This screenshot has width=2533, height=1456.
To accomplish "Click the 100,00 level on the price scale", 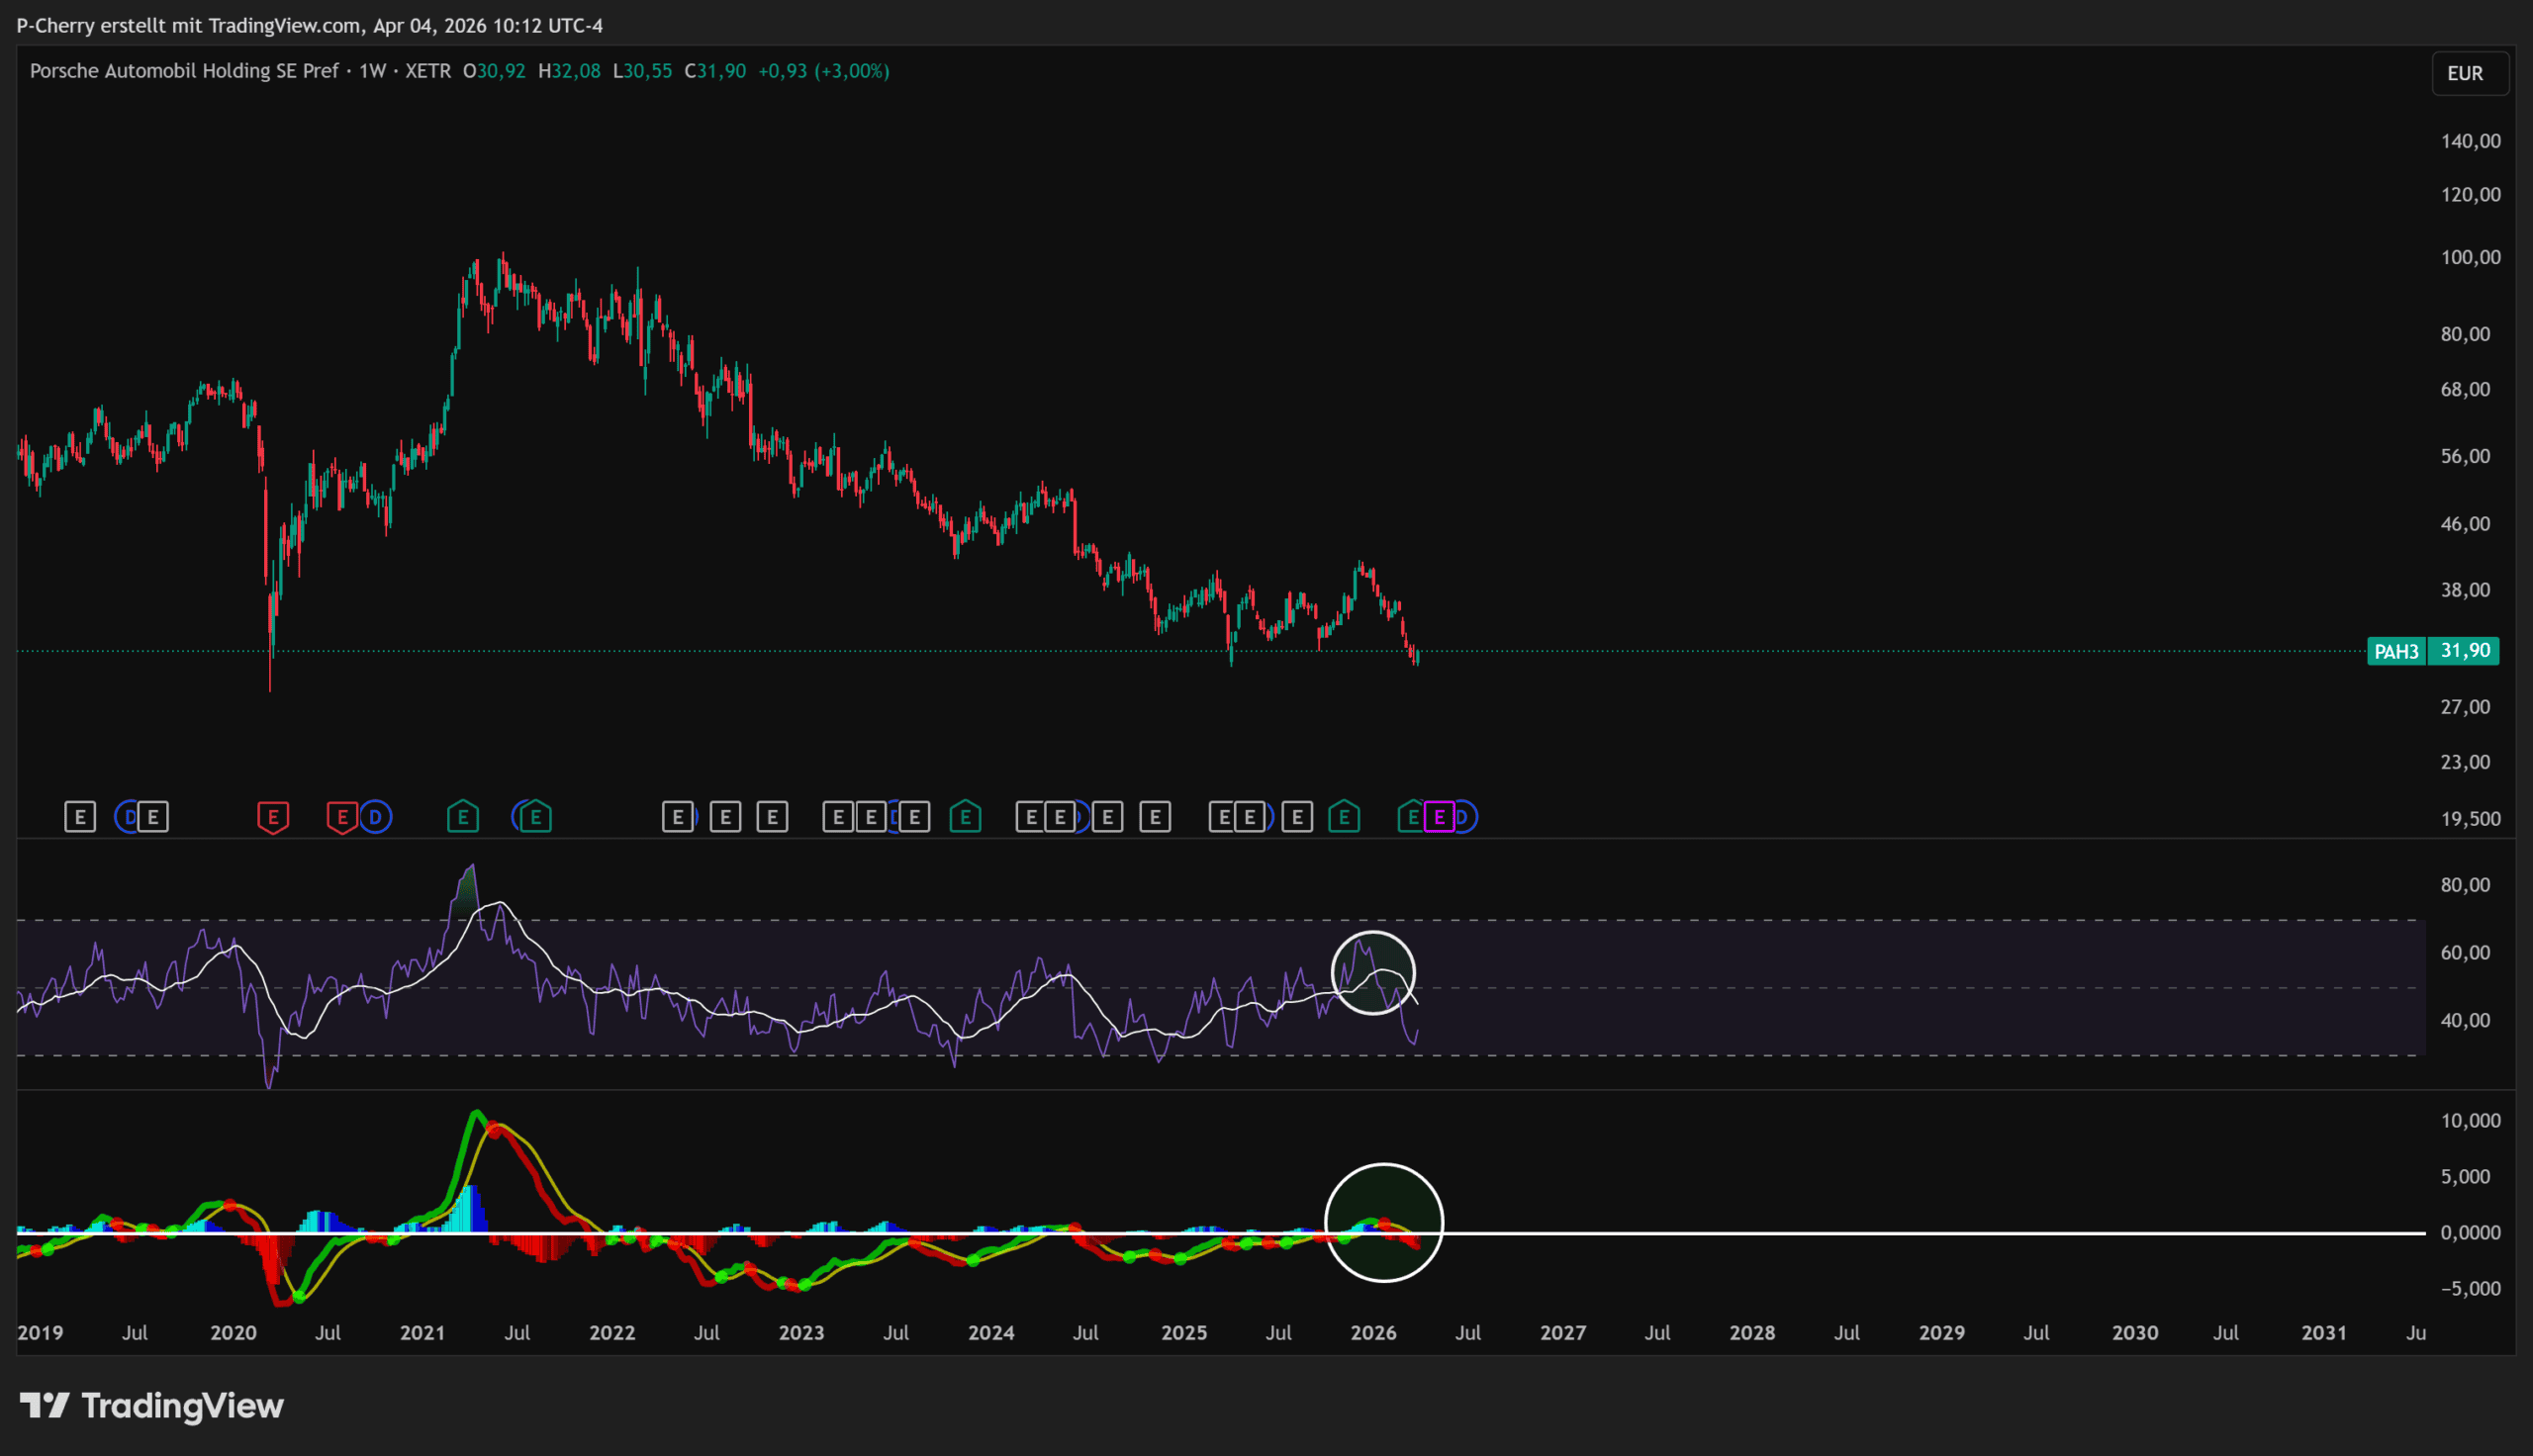I will point(2470,257).
